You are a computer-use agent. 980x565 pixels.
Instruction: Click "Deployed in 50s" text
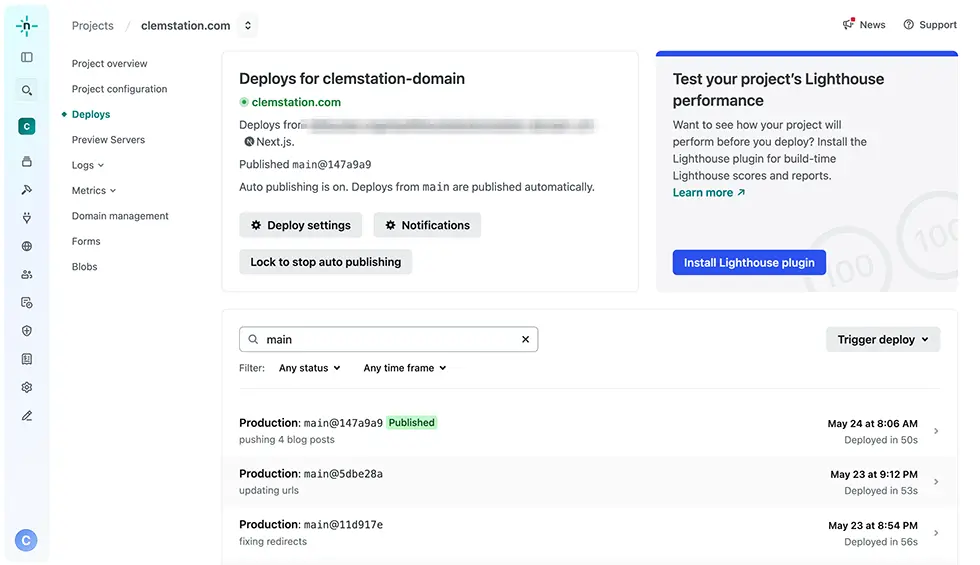coord(881,440)
